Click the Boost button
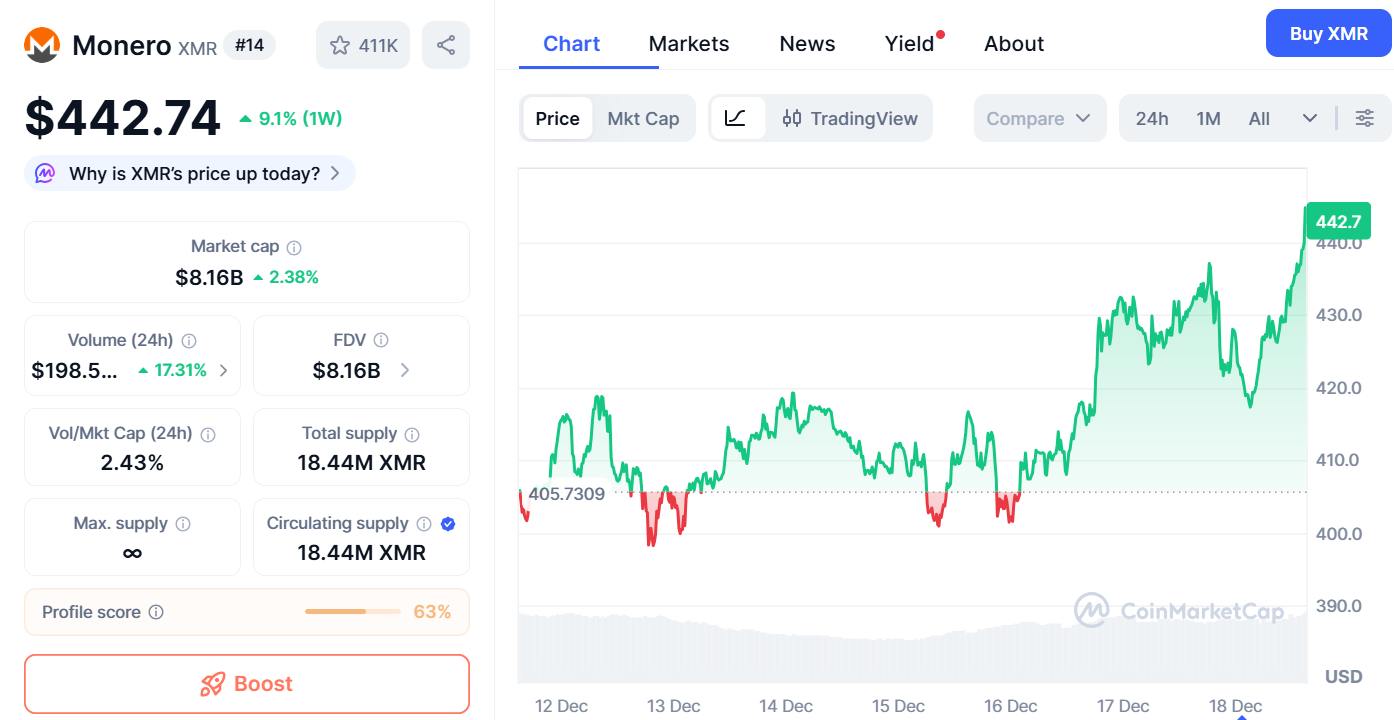Image resolution: width=1394 pixels, height=720 pixels. pyautogui.click(x=246, y=684)
